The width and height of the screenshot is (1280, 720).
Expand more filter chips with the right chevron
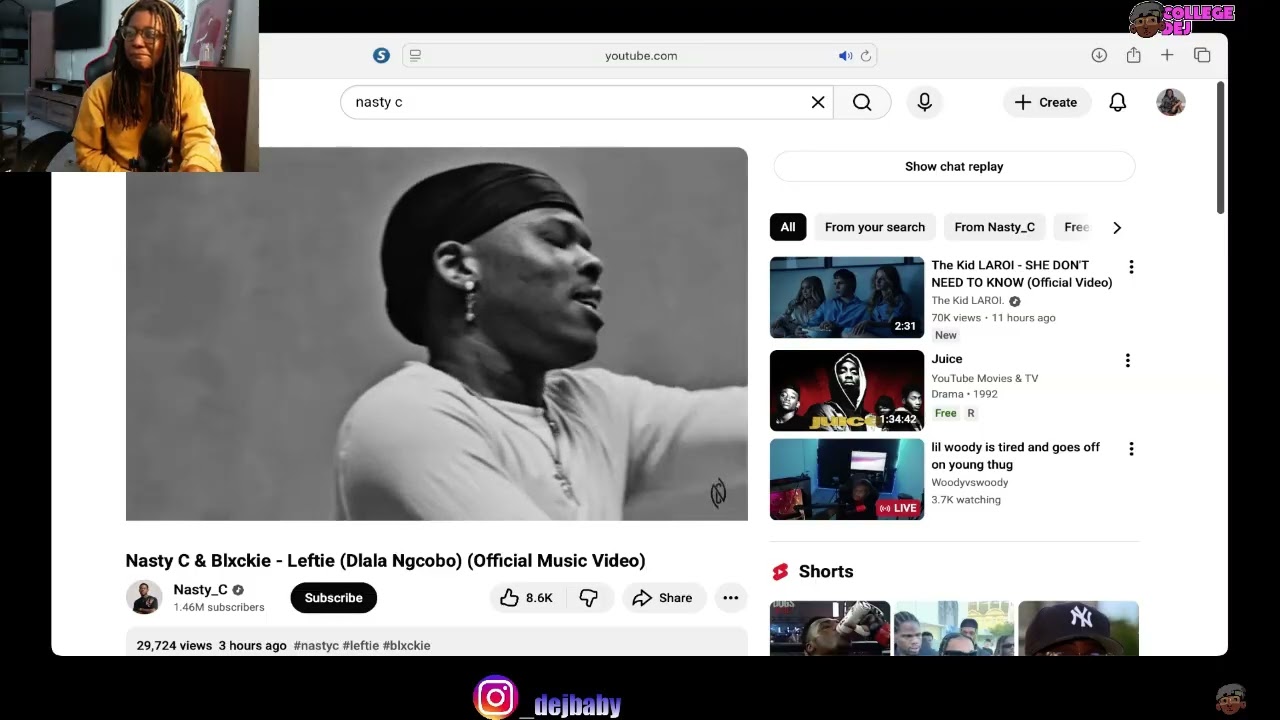[1117, 227]
